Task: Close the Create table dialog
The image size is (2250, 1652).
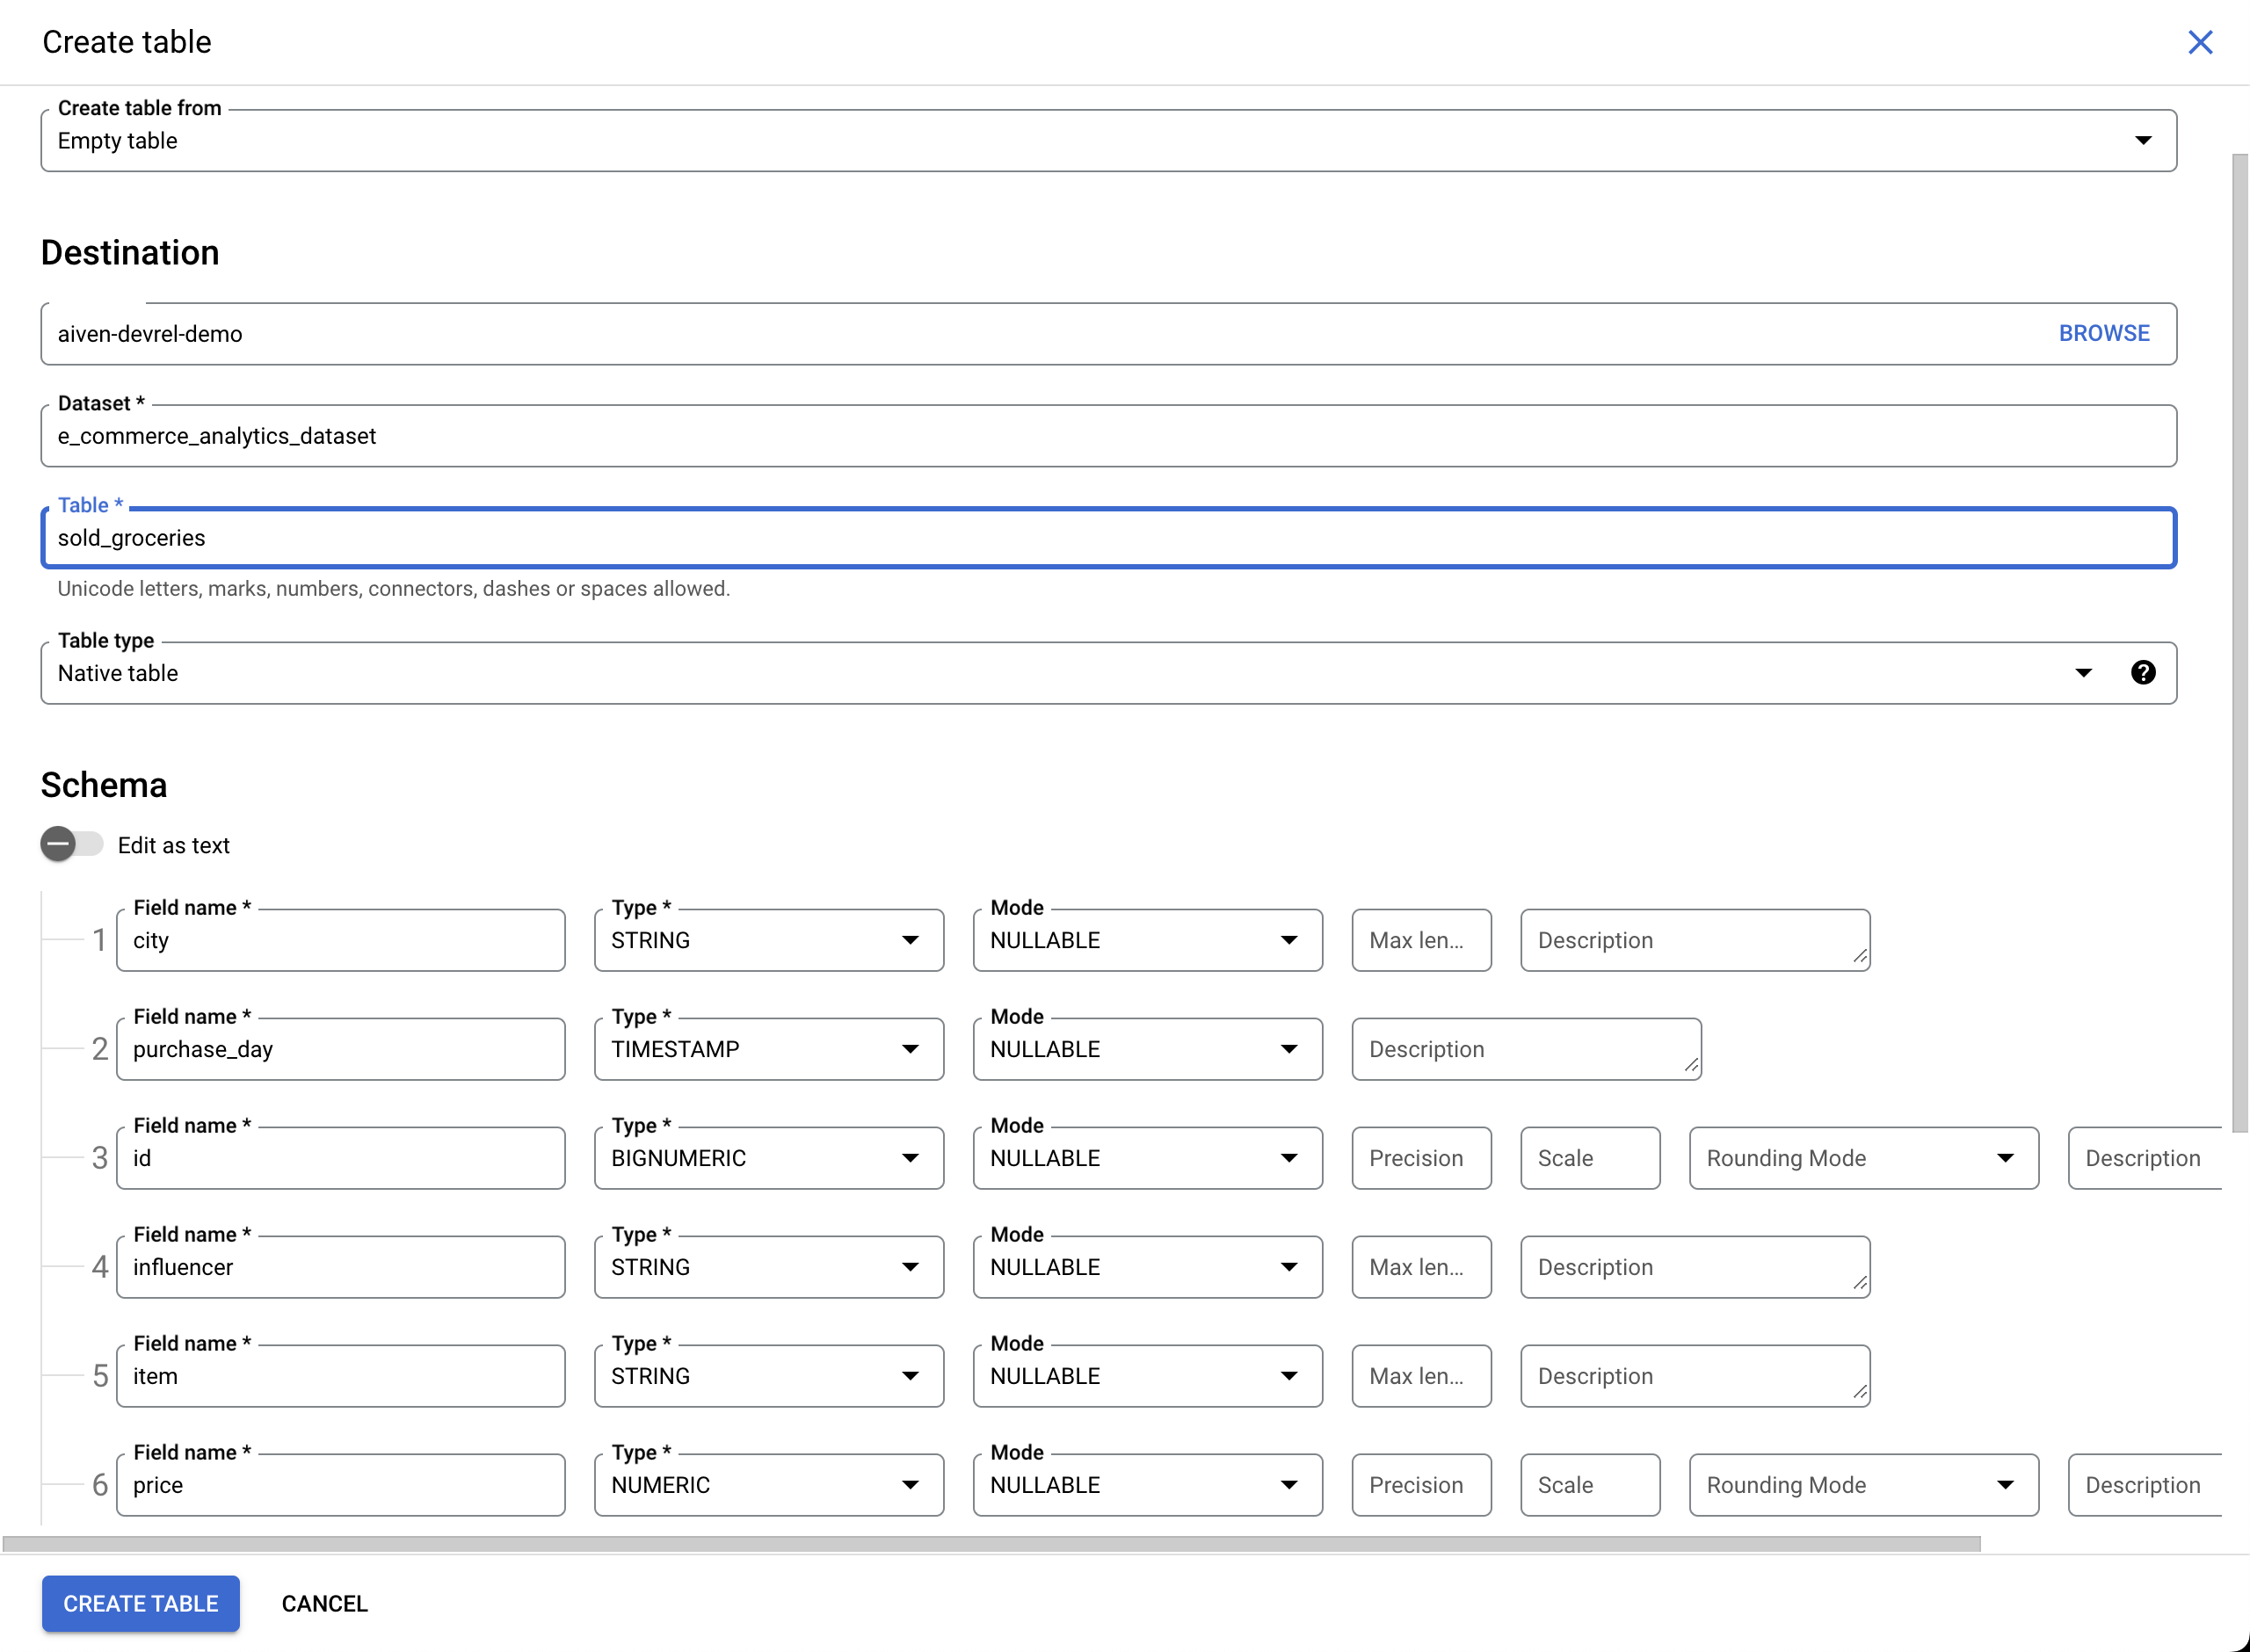Action: coord(2200,42)
